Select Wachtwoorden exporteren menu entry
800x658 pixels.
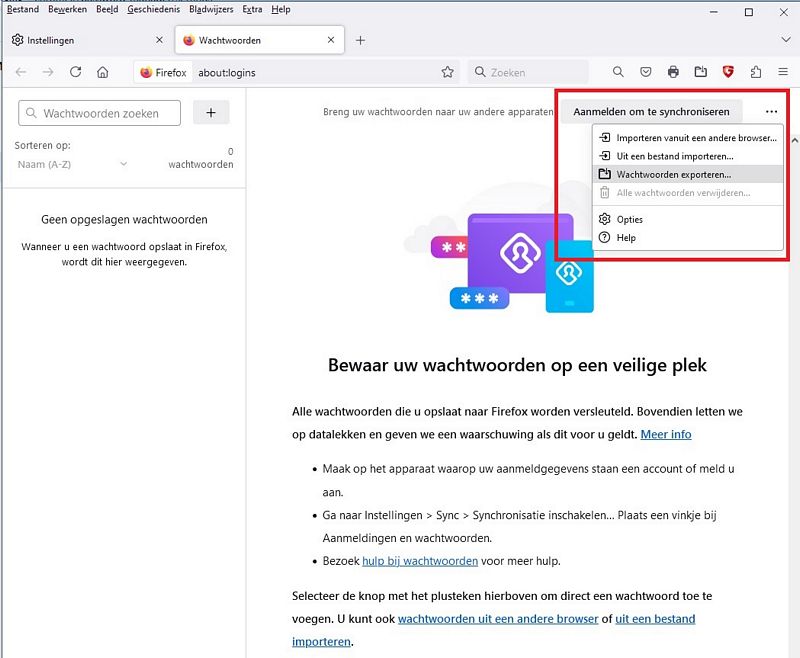point(688,174)
